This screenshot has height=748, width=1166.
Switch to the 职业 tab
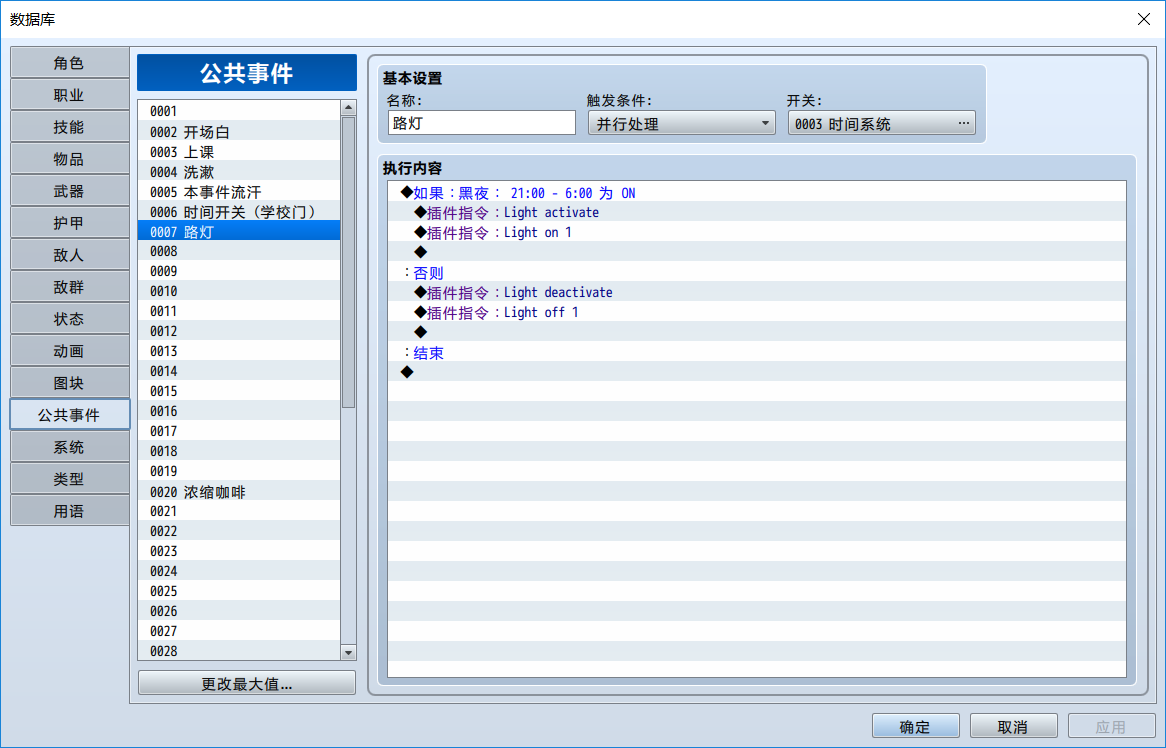[x=69, y=95]
